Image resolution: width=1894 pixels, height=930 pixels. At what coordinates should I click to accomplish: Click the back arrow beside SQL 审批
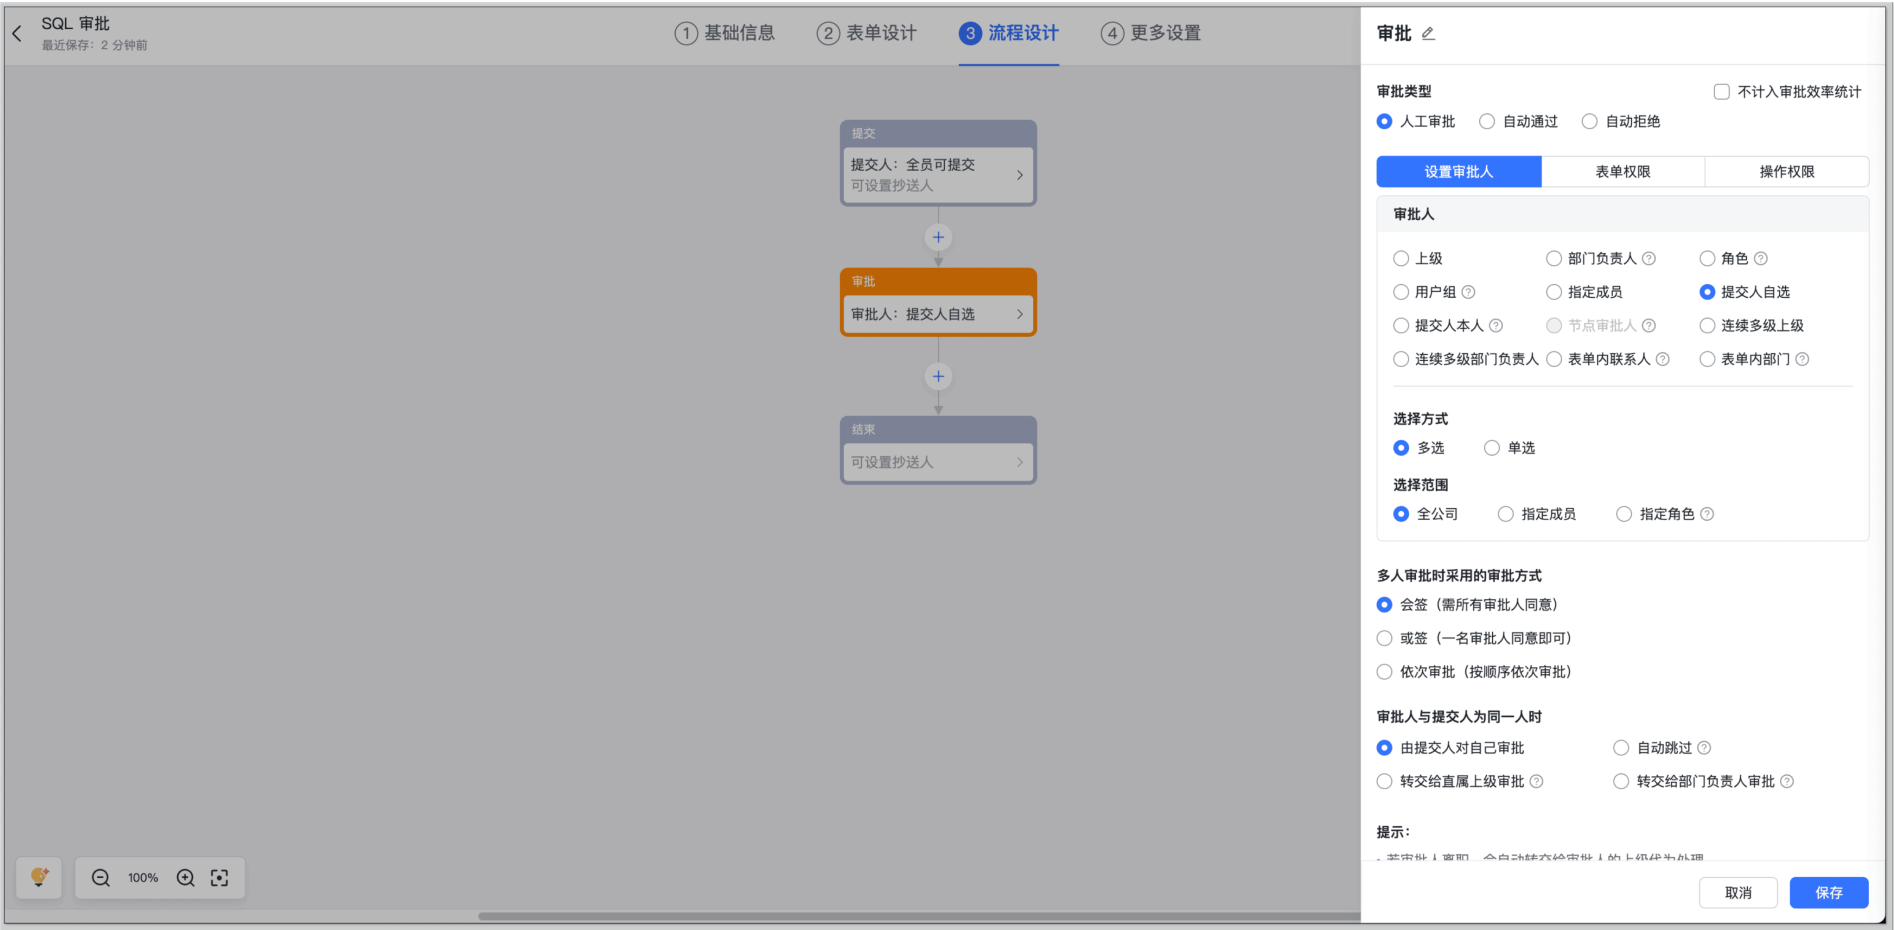pos(17,34)
